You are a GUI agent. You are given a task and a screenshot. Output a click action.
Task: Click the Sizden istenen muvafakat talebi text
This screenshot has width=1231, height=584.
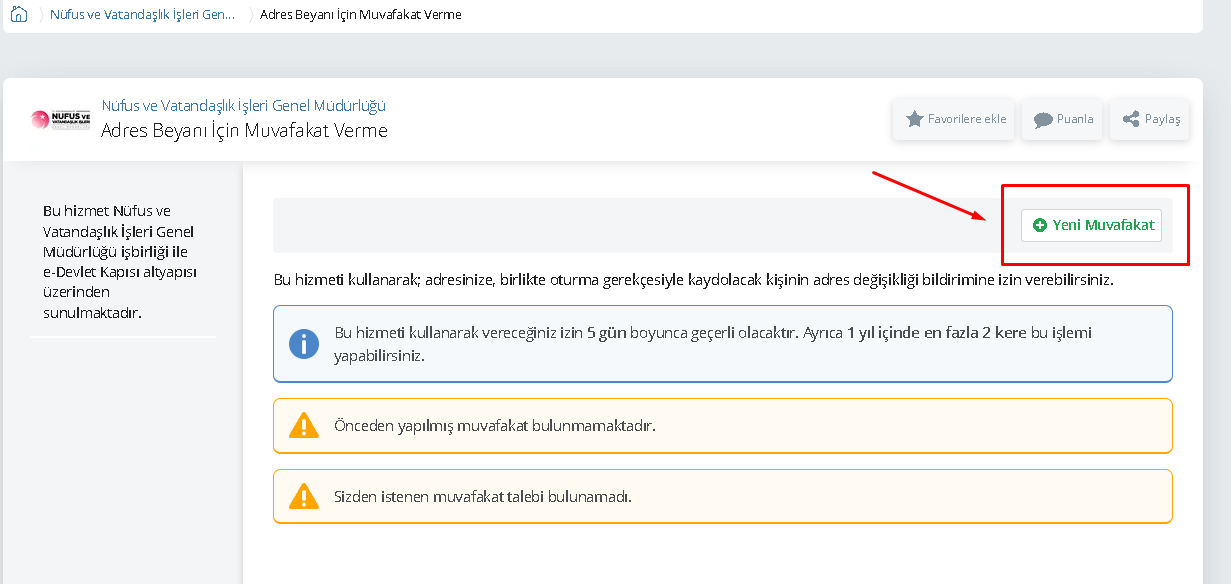pyautogui.click(x=482, y=496)
